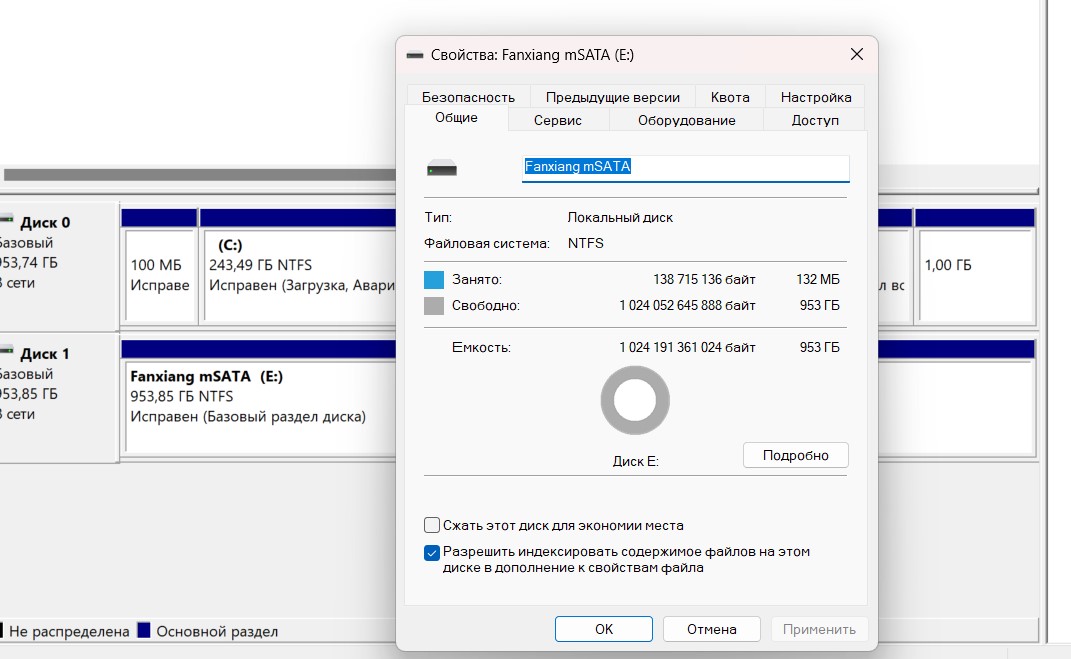The width and height of the screenshot is (1071, 659).
Task: Click the drive label field Fanxiang mSATA
Action: click(686, 168)
